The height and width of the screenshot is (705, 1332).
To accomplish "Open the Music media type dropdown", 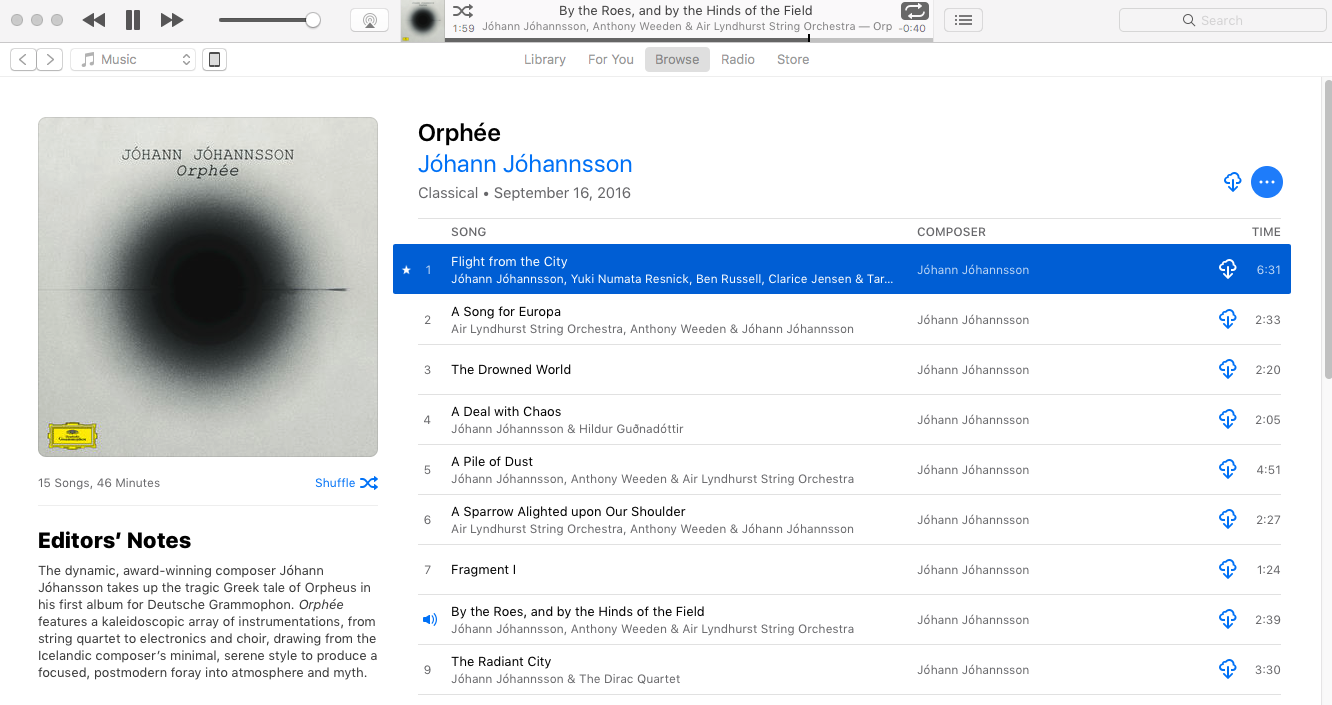I will tap(133, 60).
